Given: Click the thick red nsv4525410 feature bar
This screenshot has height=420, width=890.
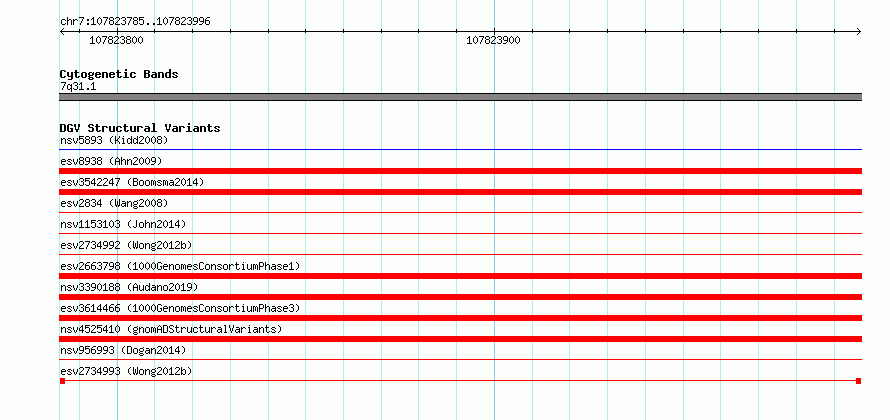Looking at the screenshot, I should 461,339.
